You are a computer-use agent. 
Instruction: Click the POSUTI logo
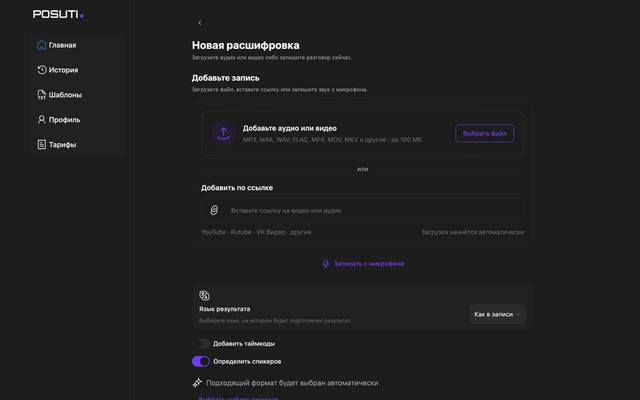pyautogui.click(x=58, y=14)
